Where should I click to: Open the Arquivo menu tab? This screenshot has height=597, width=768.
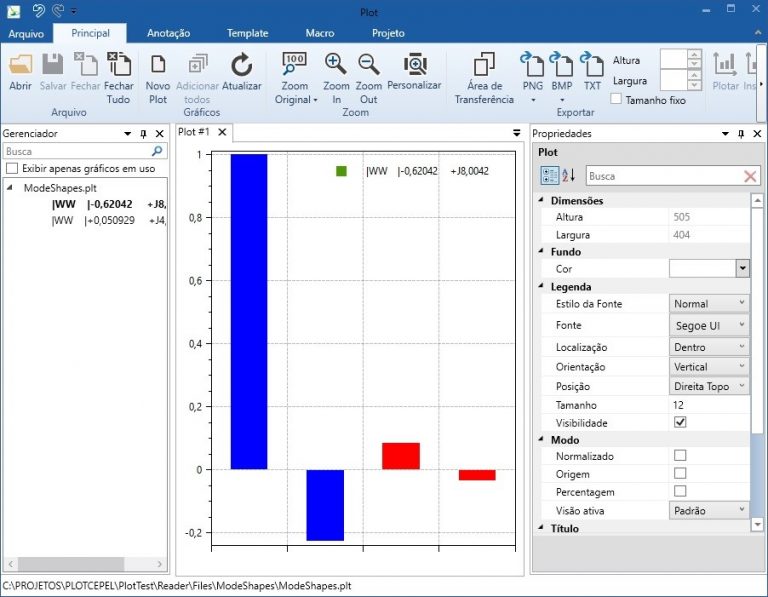27,33
